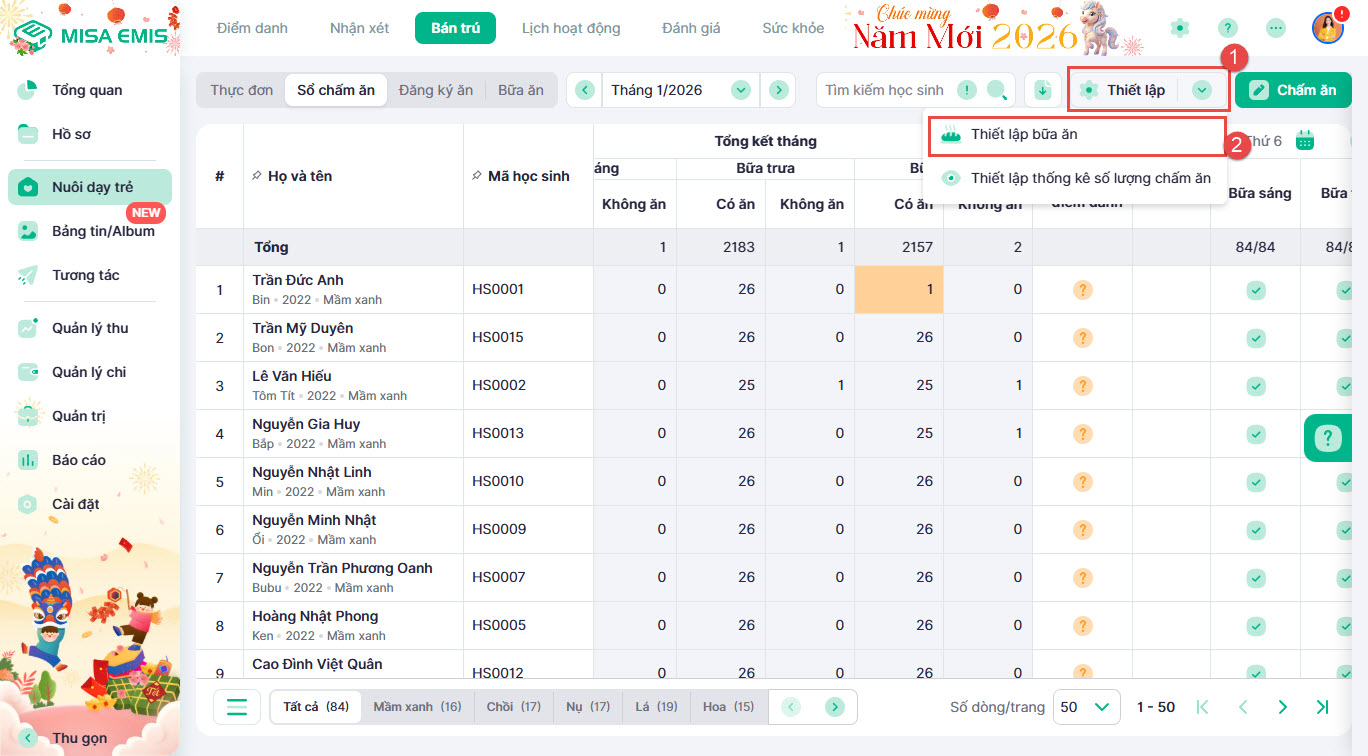The width and height of the screenshot is (1368, 756).
Task: Click the floating green help widget
Action: tap(1328, 438)
